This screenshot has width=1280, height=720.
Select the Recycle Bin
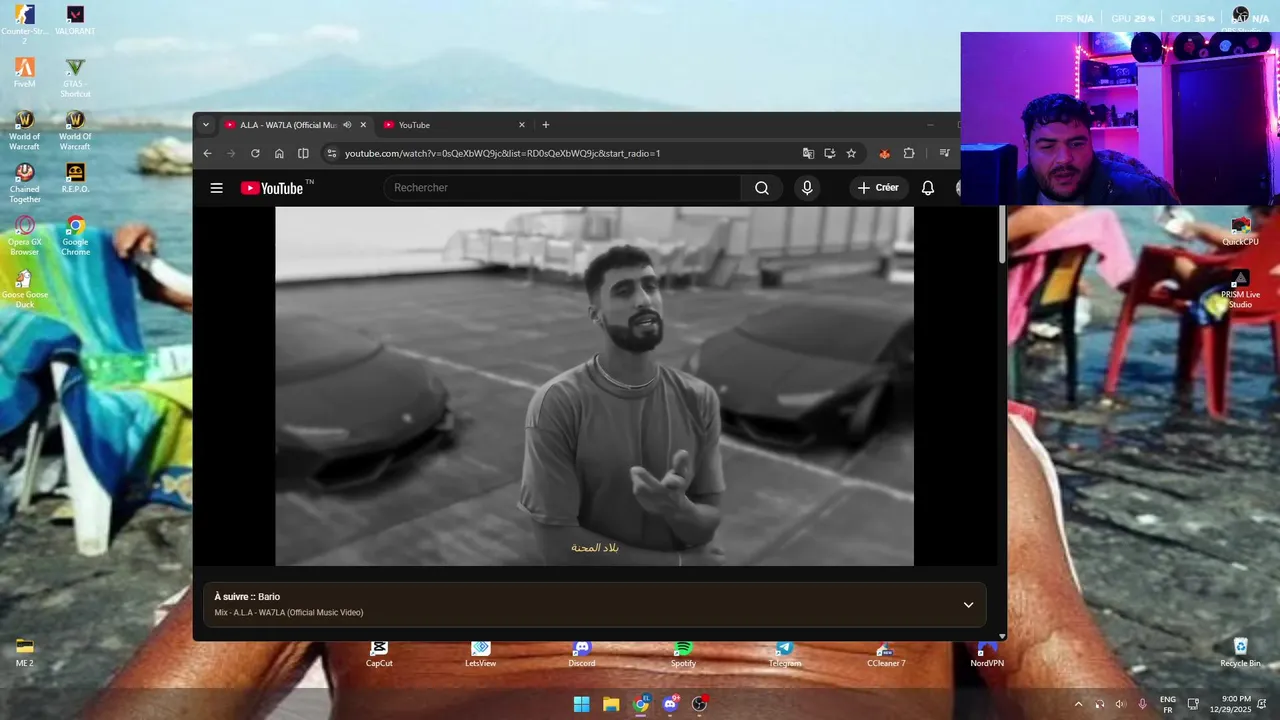pos(1240,653)
